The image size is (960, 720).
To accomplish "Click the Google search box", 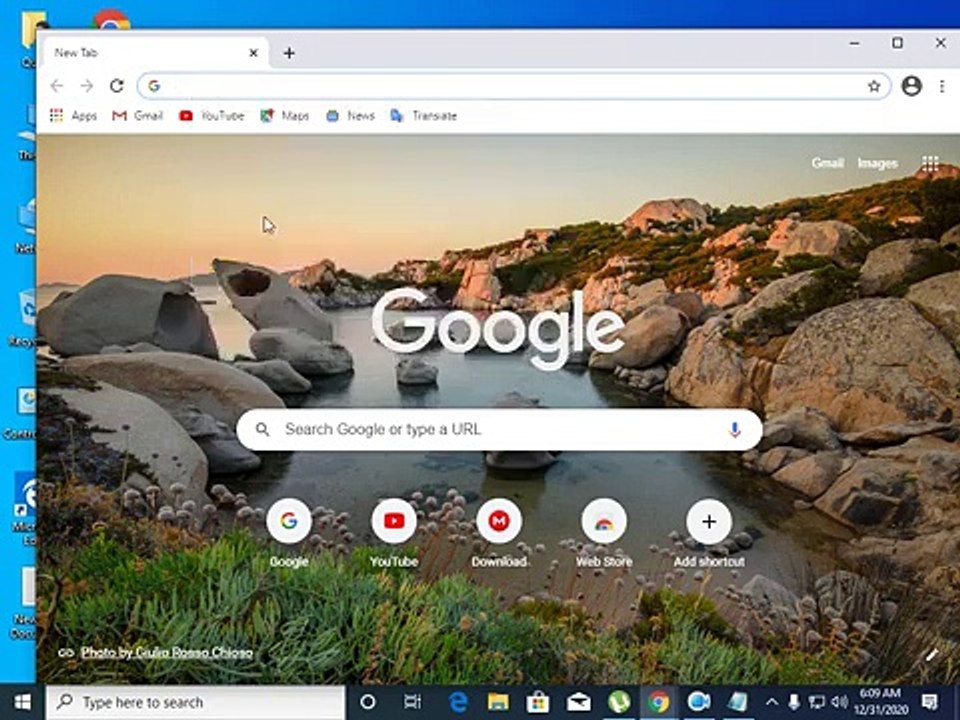I will 499,429.
